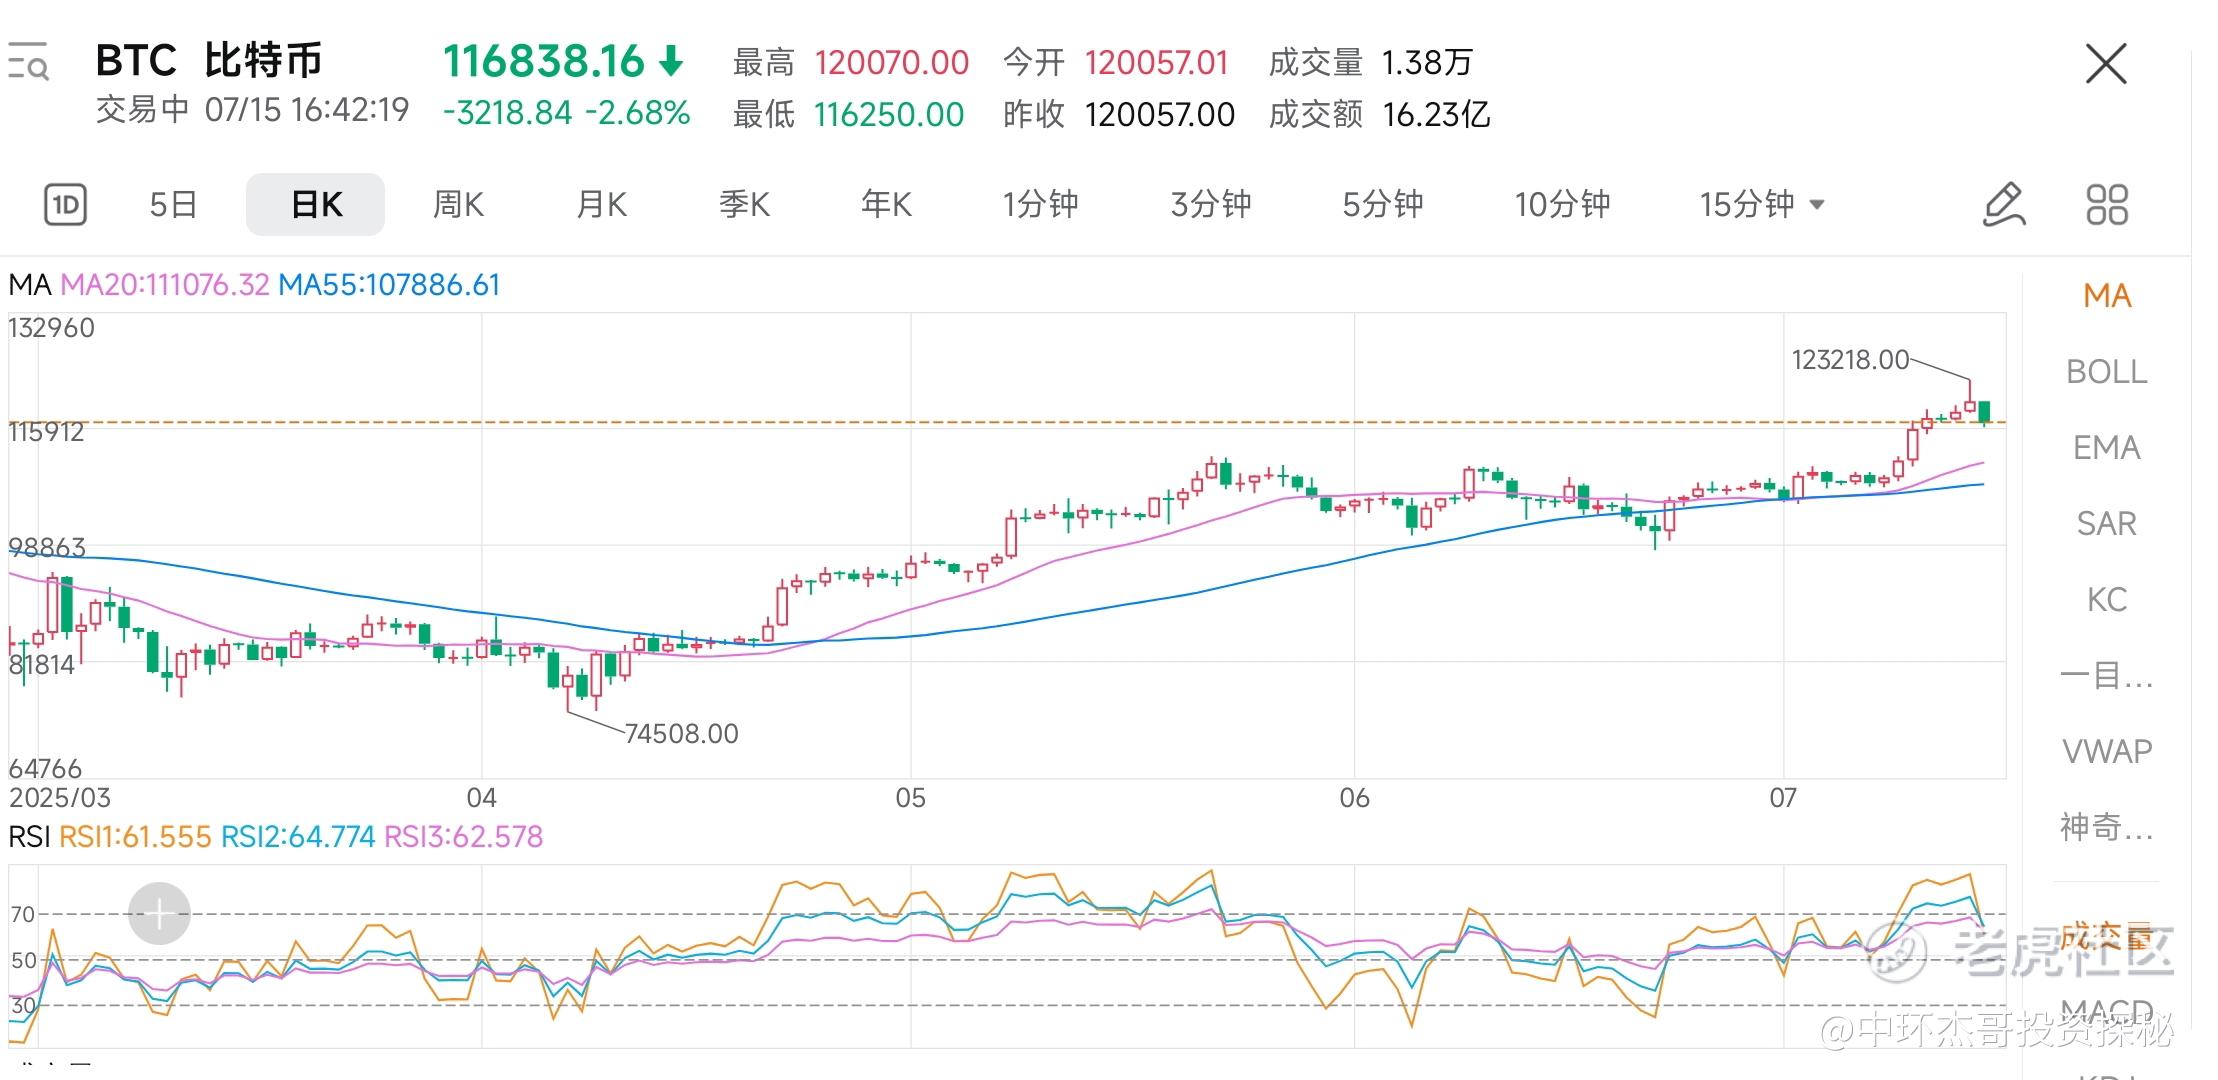2218x1080 pixels.
Task: Select the 周K weekly candlestick tab
Action: 458,205
